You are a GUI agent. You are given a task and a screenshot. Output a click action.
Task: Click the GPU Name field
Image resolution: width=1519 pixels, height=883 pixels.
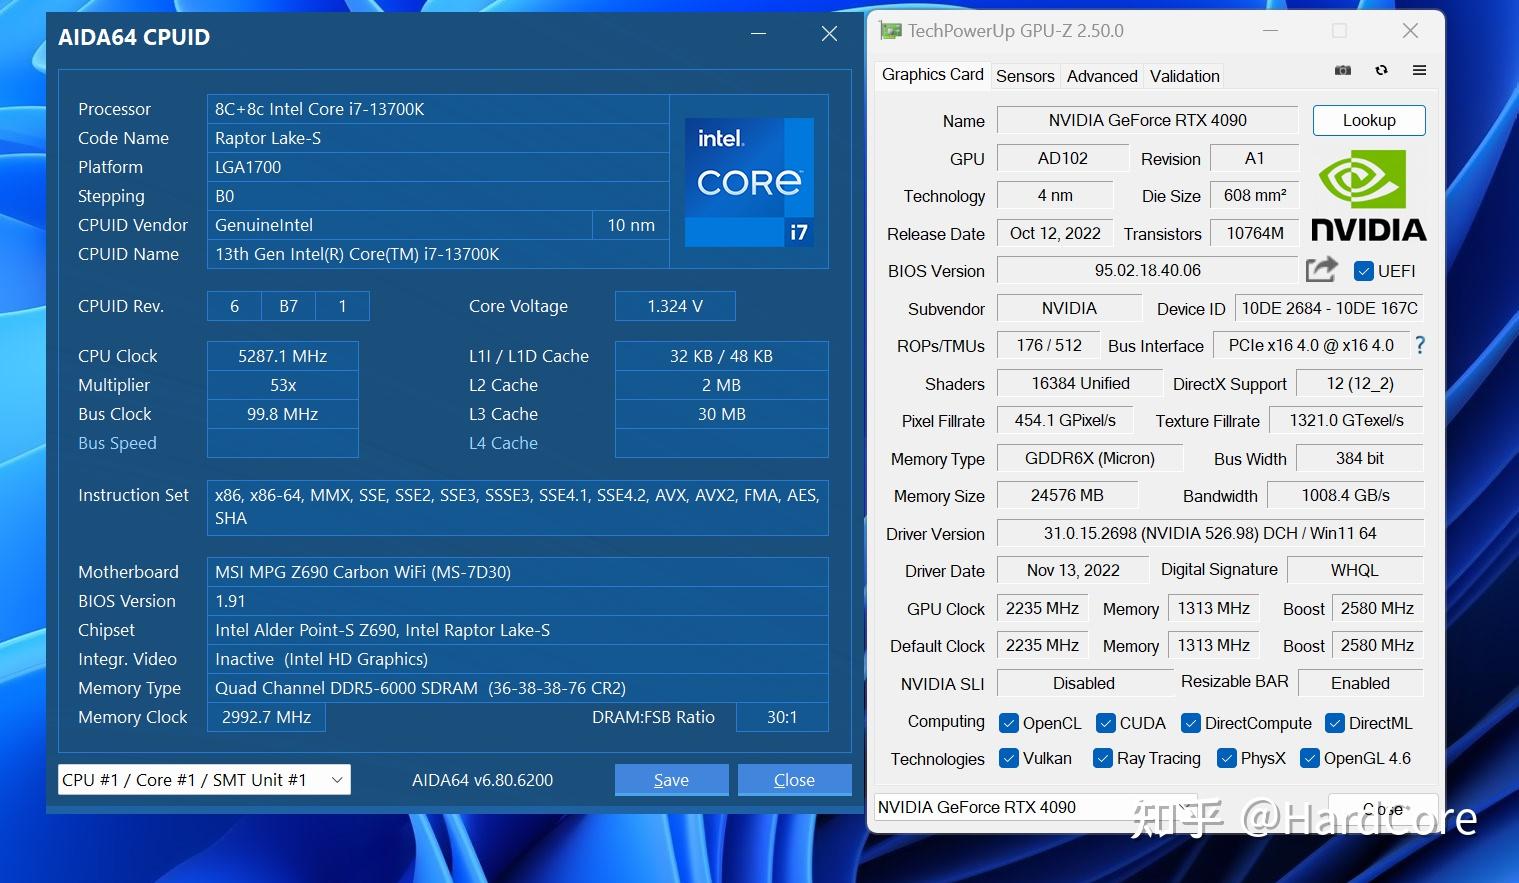click(1147, 120)
